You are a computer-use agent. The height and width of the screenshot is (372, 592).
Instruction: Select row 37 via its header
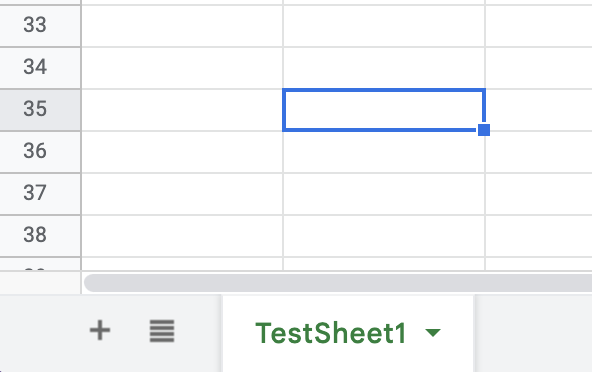point(40,194)
